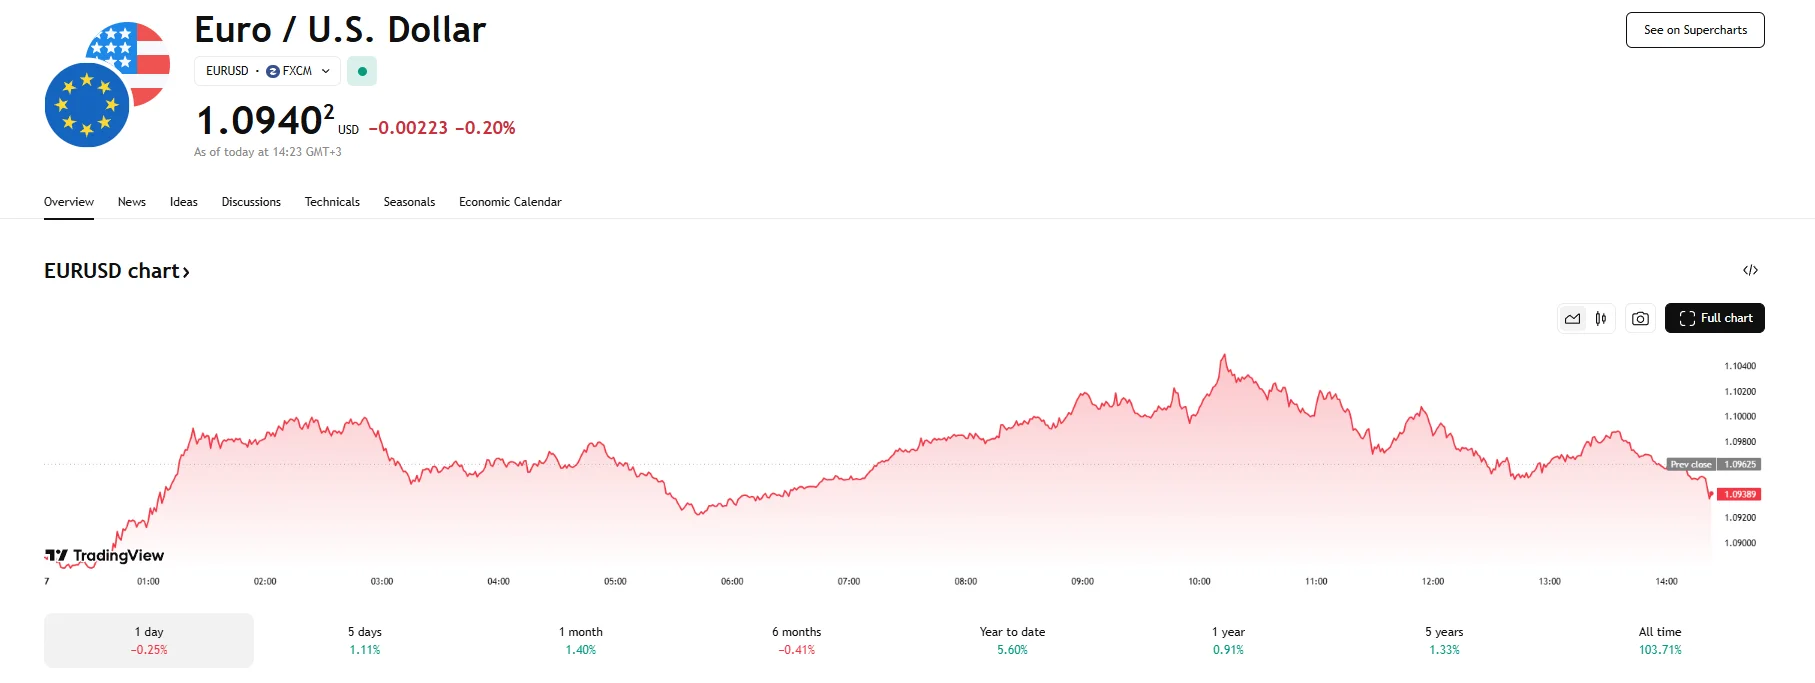Viewport: 1815px width, 683px height.
Task: Click the red current price label
Action: click(1740, 494)
